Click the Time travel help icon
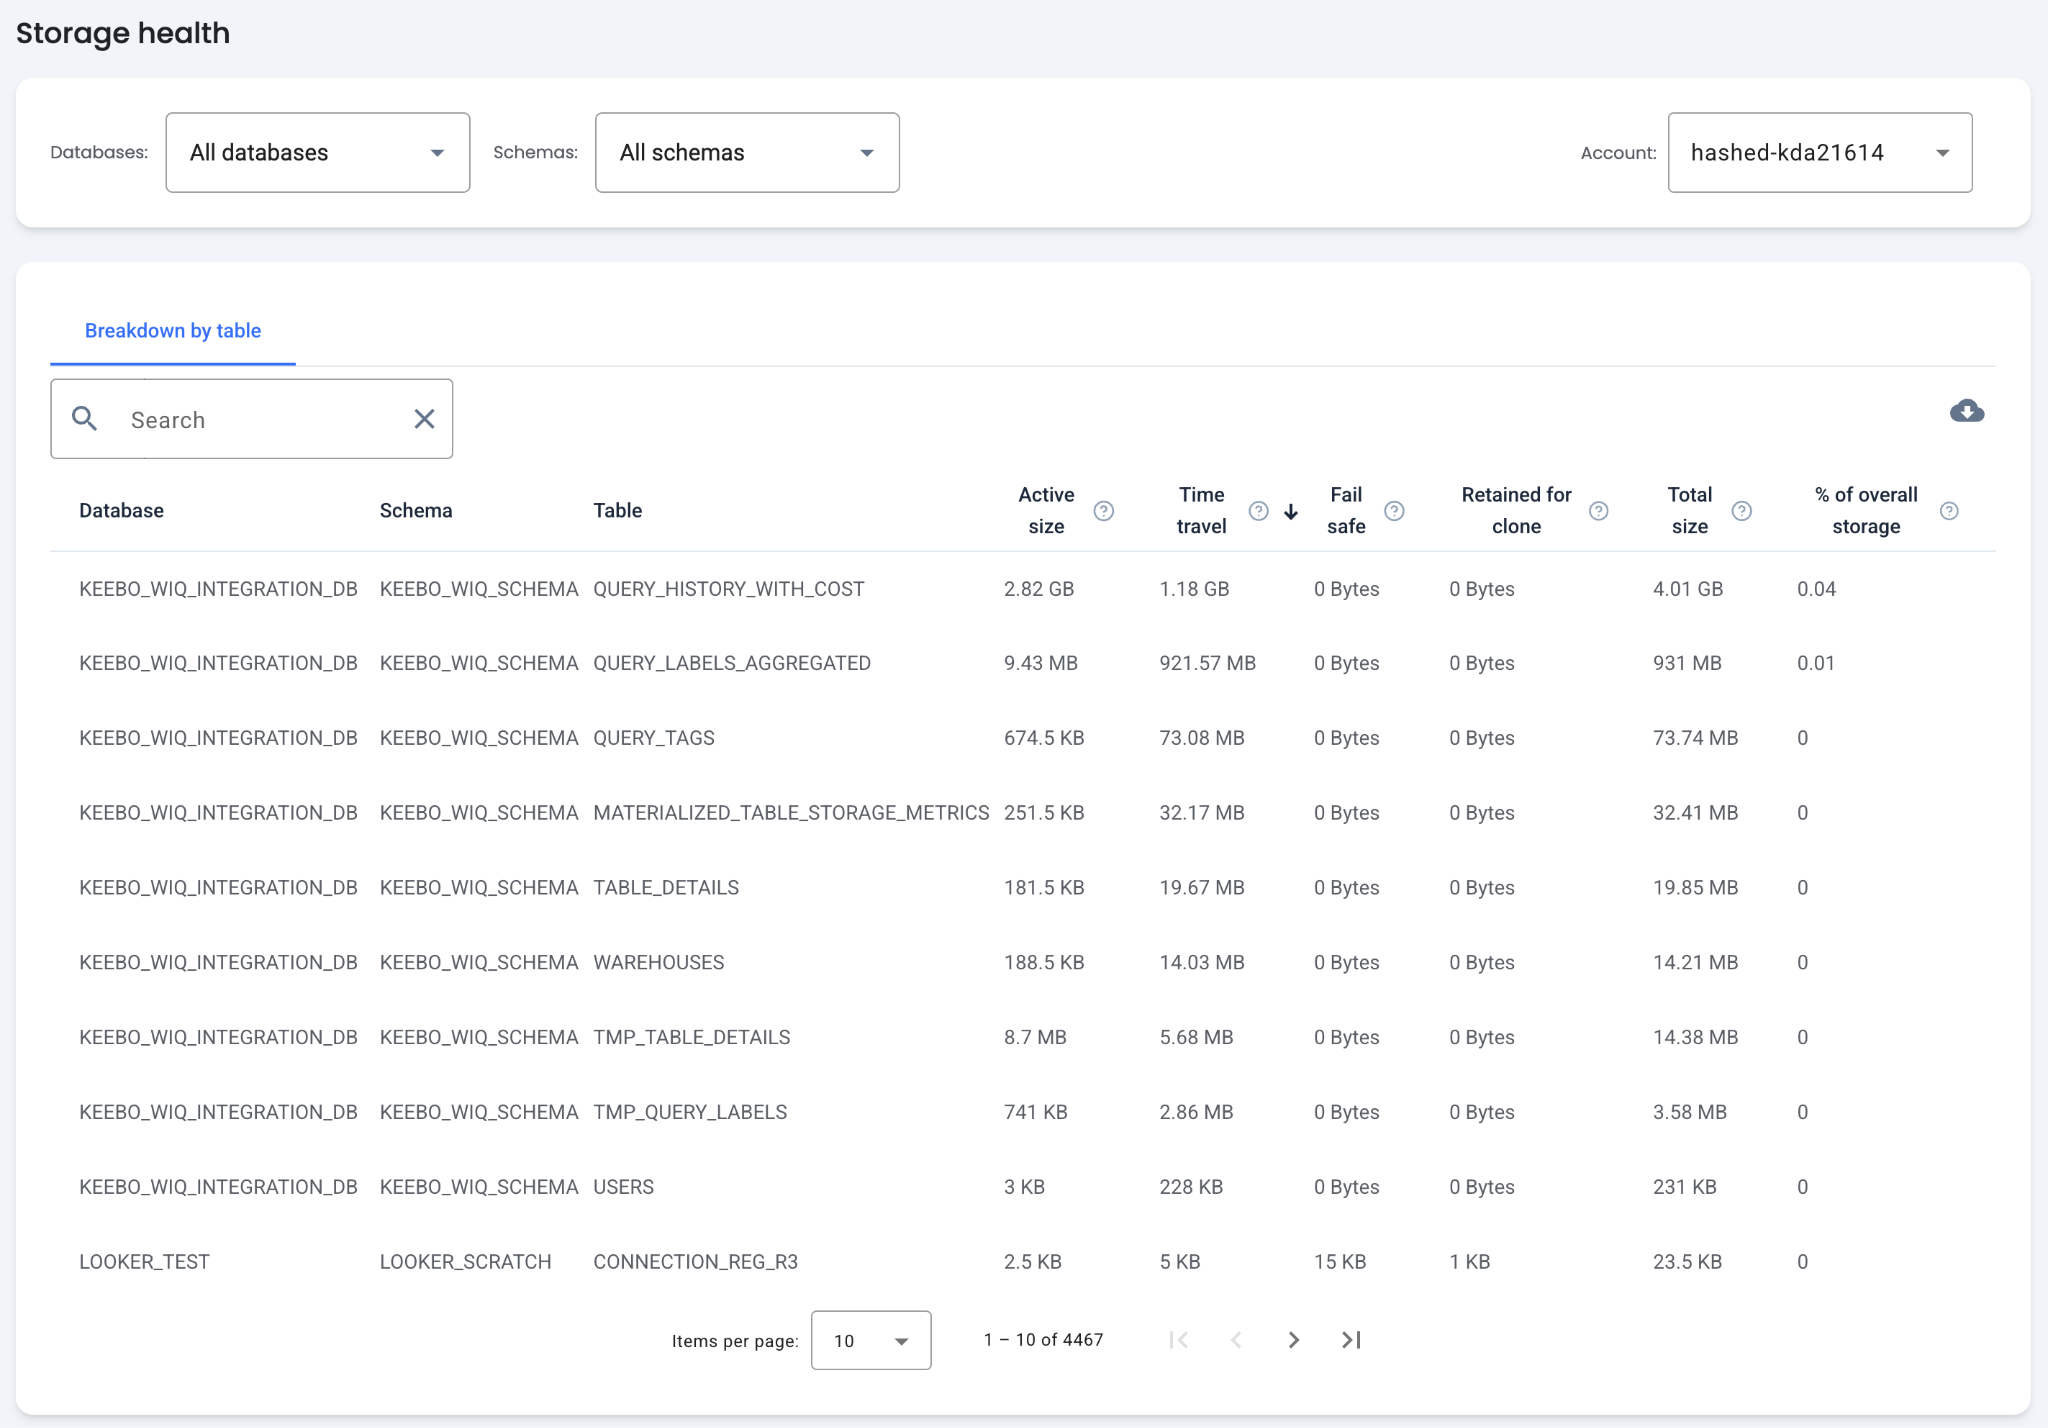 pos(1258,511)
